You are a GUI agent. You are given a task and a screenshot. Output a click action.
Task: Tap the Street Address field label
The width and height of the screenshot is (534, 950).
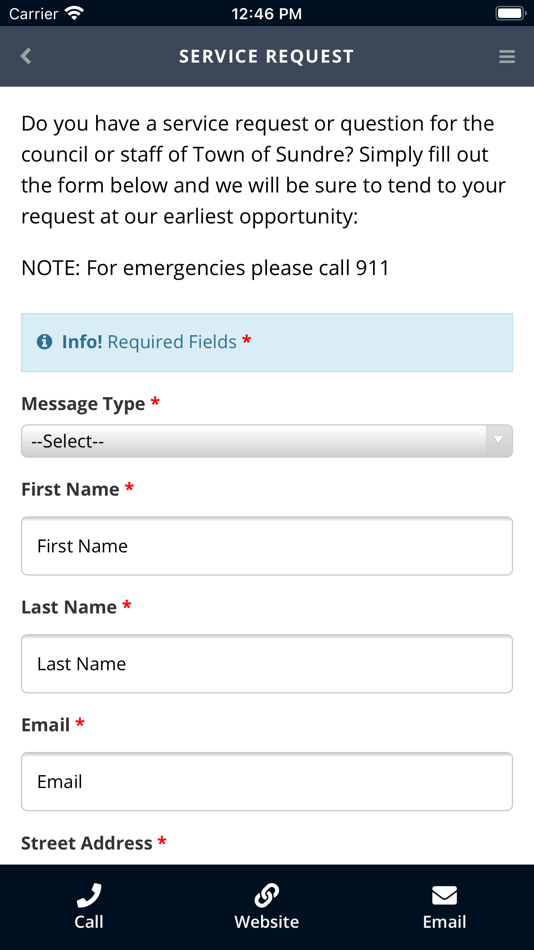pos(87,843)
